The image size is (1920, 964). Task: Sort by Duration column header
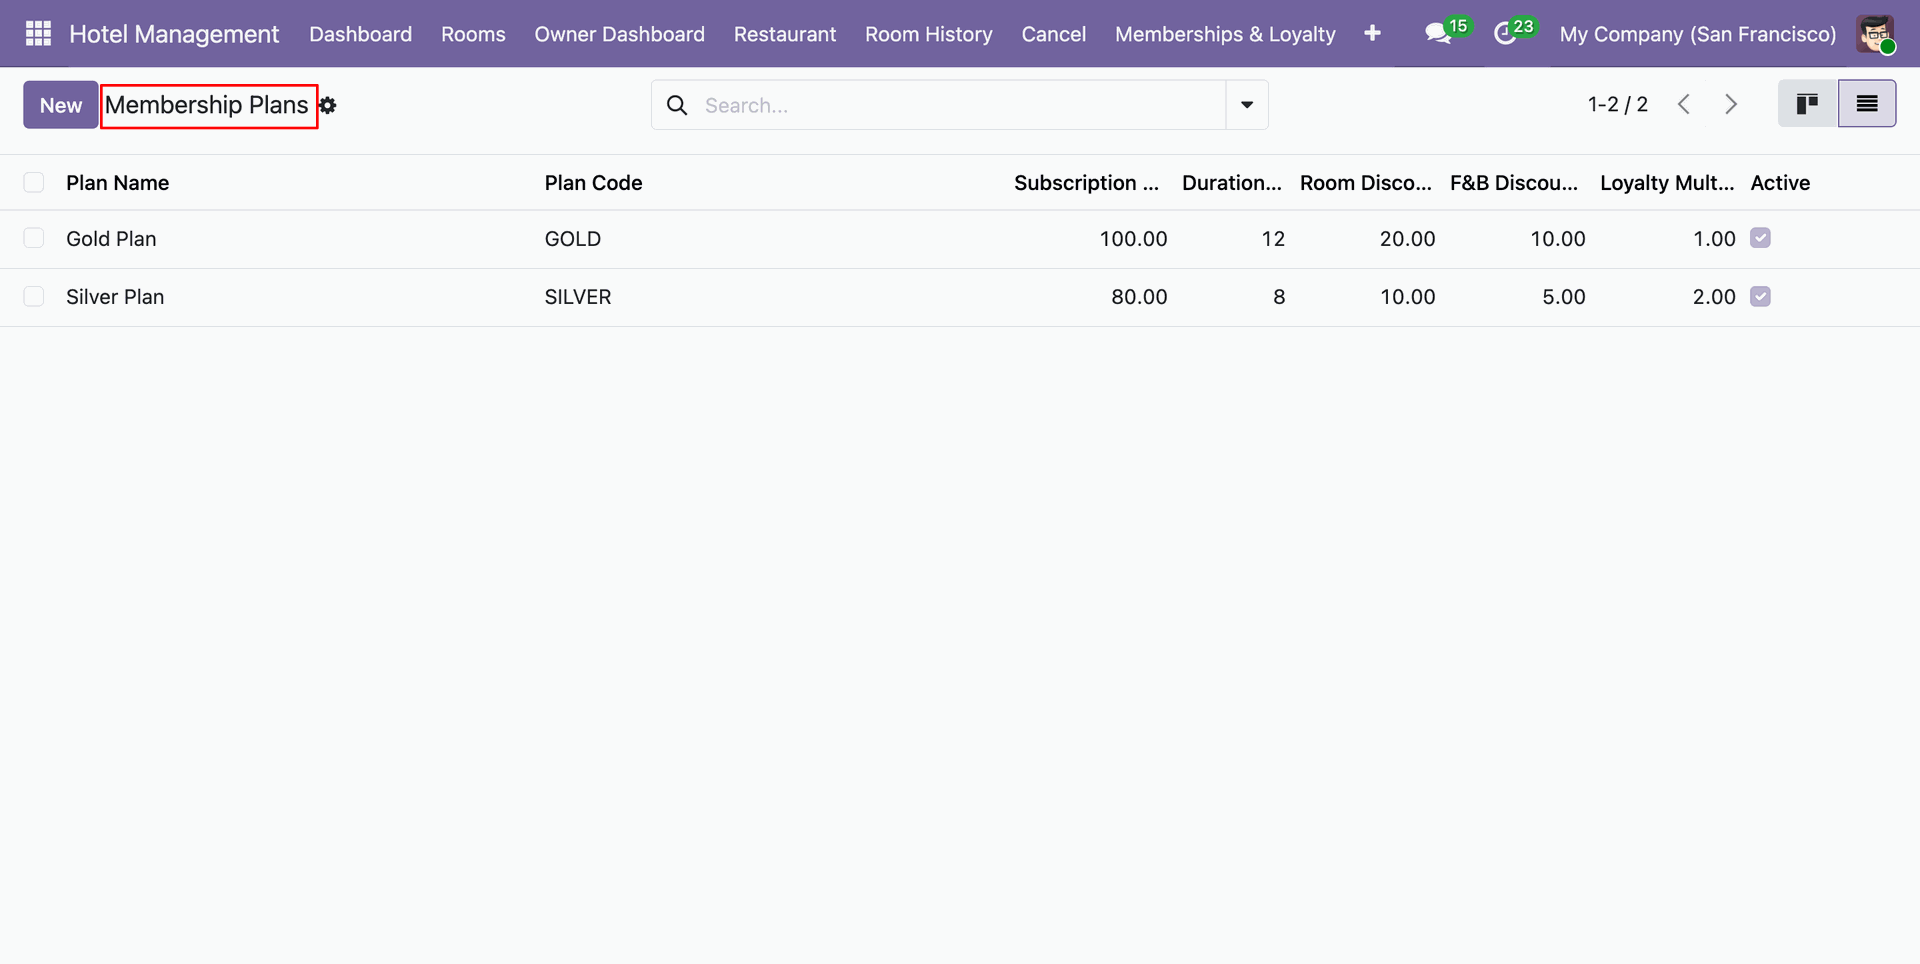pos(1231,183)
